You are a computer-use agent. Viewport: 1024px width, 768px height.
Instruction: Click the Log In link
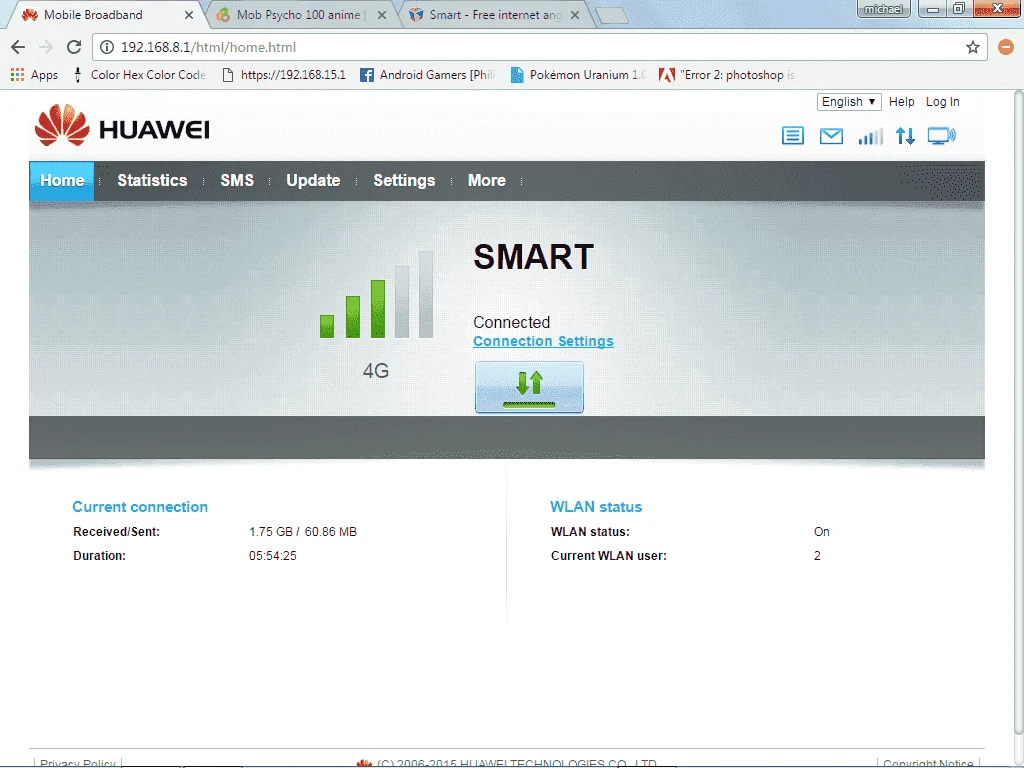point(942,102)
